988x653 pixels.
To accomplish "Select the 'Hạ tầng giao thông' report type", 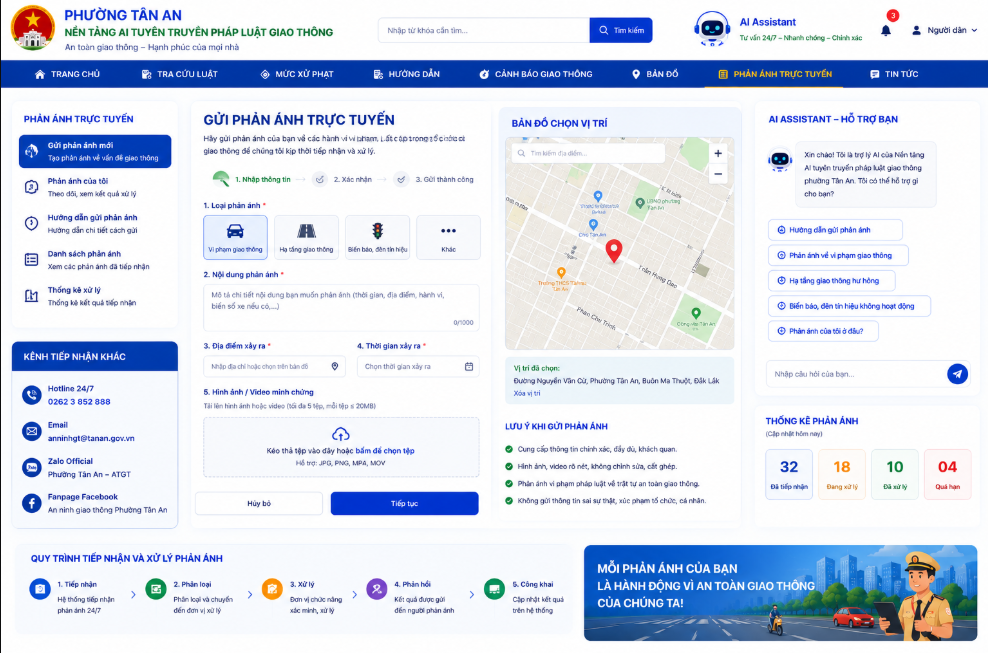I will (306, 237).
